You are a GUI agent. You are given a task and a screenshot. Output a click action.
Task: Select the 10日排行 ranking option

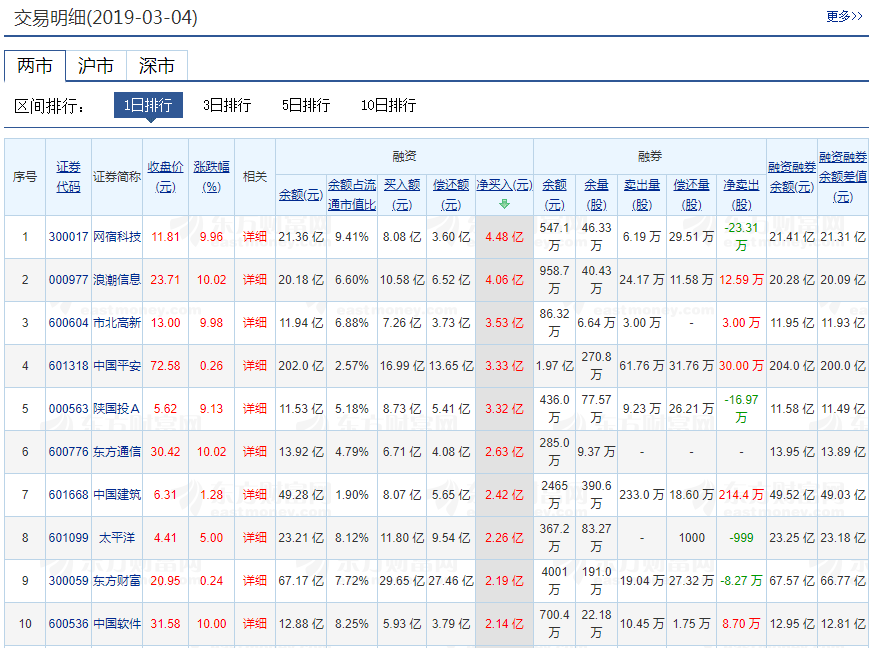387,104
